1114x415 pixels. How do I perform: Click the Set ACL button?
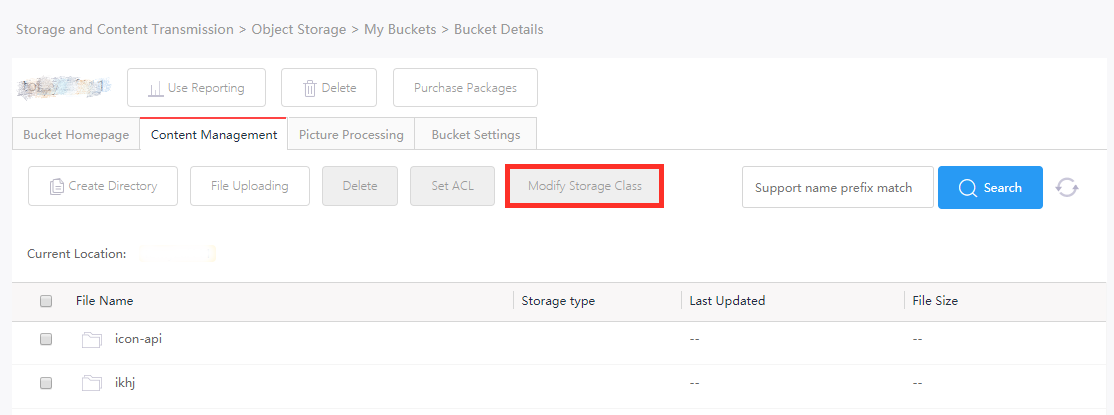[x=453, y=186]
